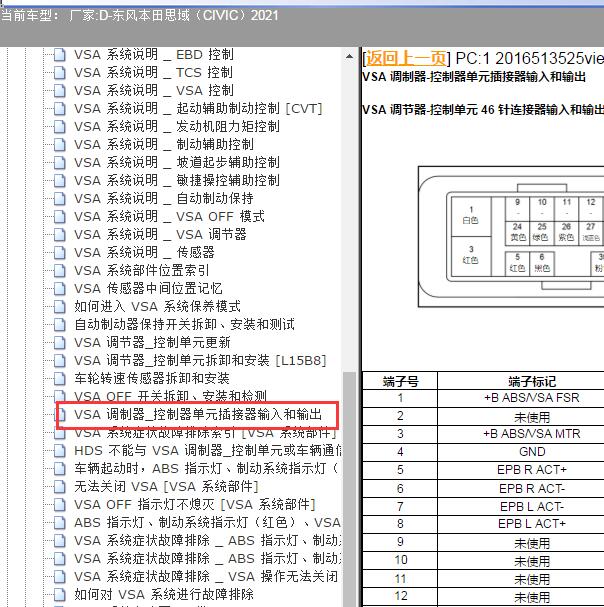Click page icon beside VSA 系统部件位置索引
The width and height of the screenshot is (604, 607).
coord(59,271)
